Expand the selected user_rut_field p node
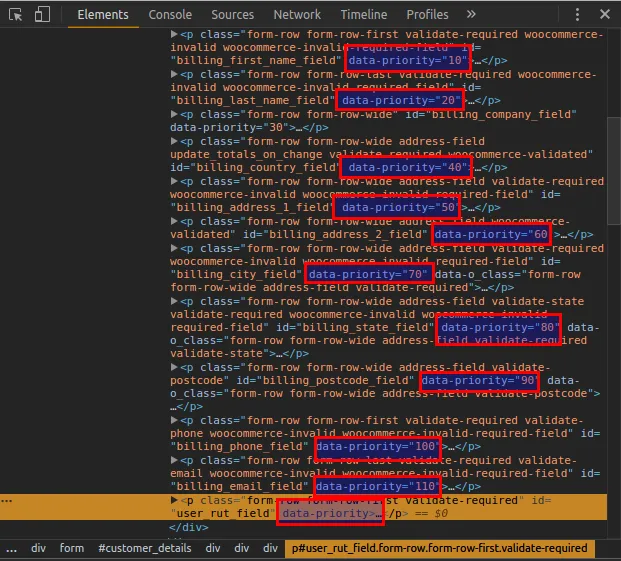Screen dimensions: 621x561 click(x=174, y=500)
